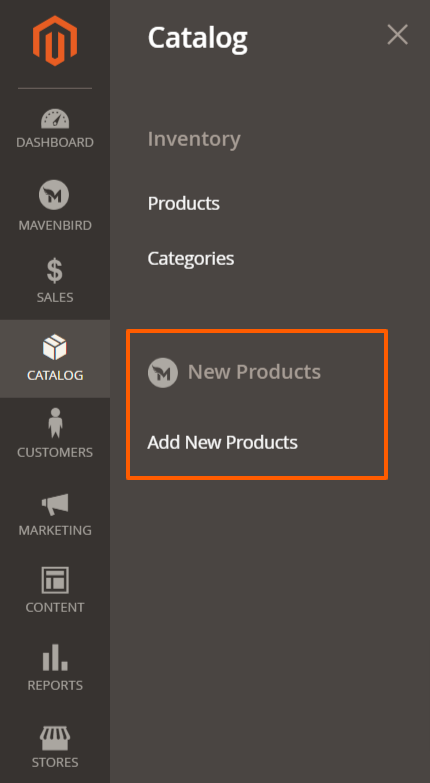Viewport: 430px width, 783px height.
Task: Open Customers via the person icon
Action: [x=55, y=423]
